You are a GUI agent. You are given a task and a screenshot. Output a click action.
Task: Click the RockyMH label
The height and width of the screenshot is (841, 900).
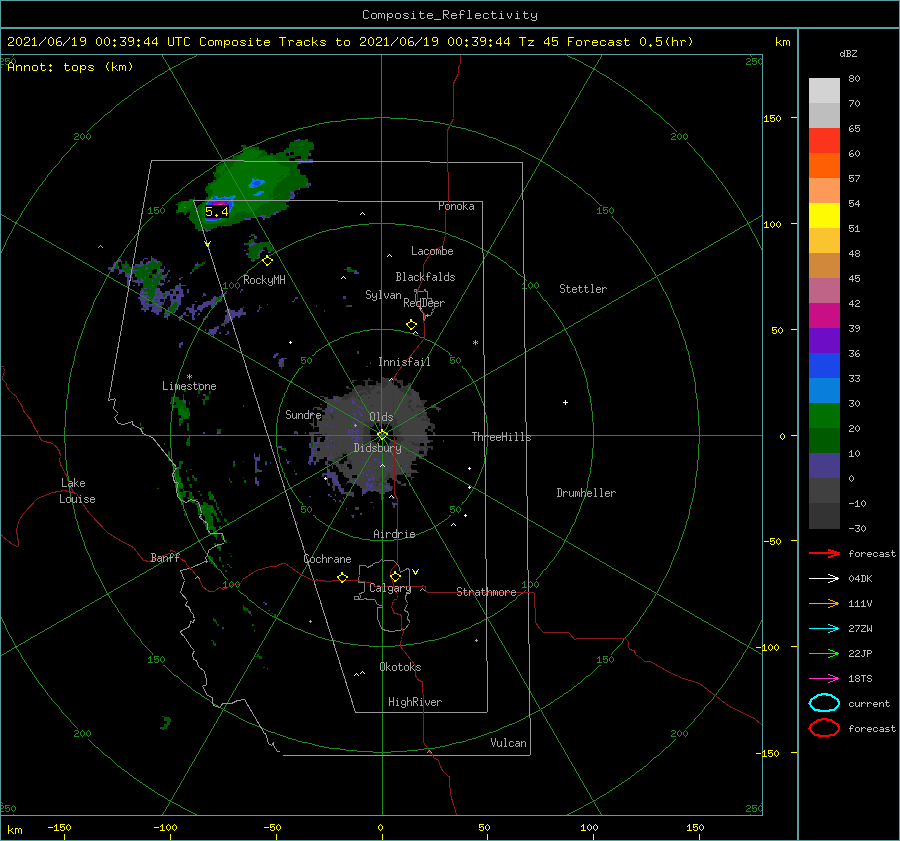pos(264,280)
